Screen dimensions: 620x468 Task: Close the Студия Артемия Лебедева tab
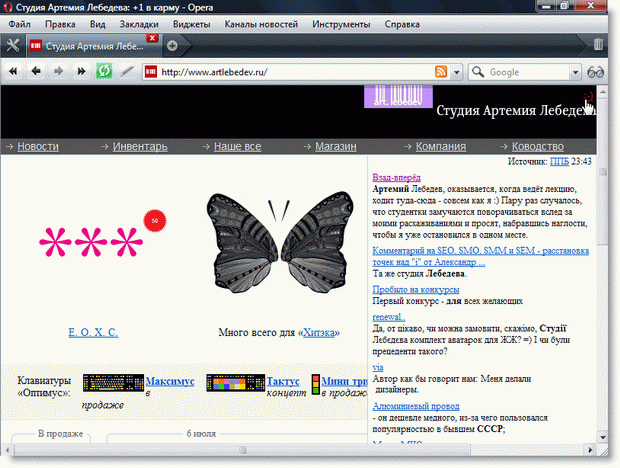152,38
